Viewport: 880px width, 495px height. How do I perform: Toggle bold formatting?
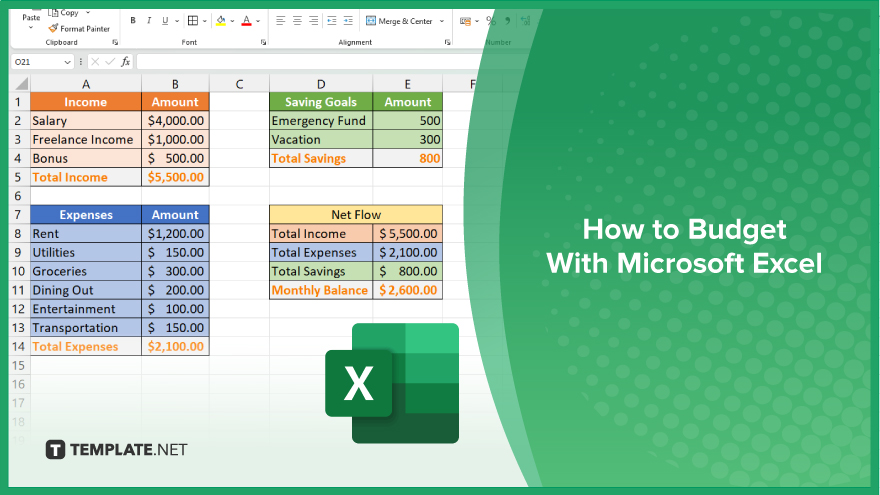pos(133,21)
